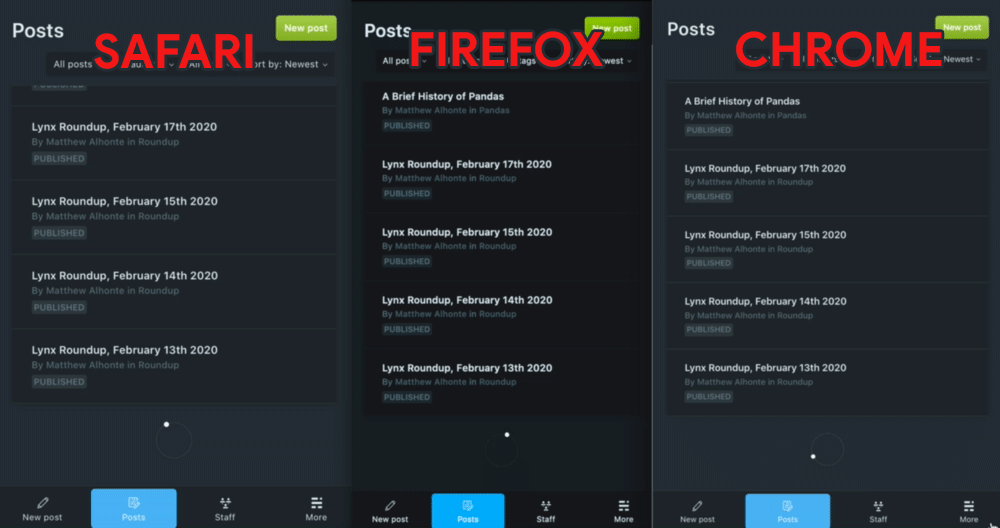Click the green New post button in Firefox panel
The height and width of the screenshot is (528, 1000).
tap(612, 28)
